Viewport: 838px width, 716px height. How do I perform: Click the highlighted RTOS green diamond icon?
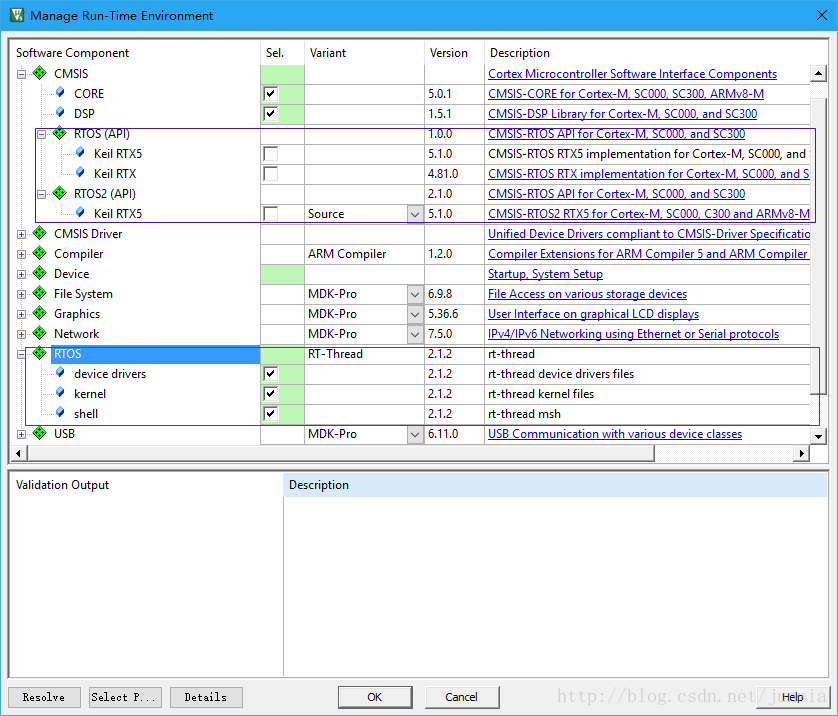40,353
